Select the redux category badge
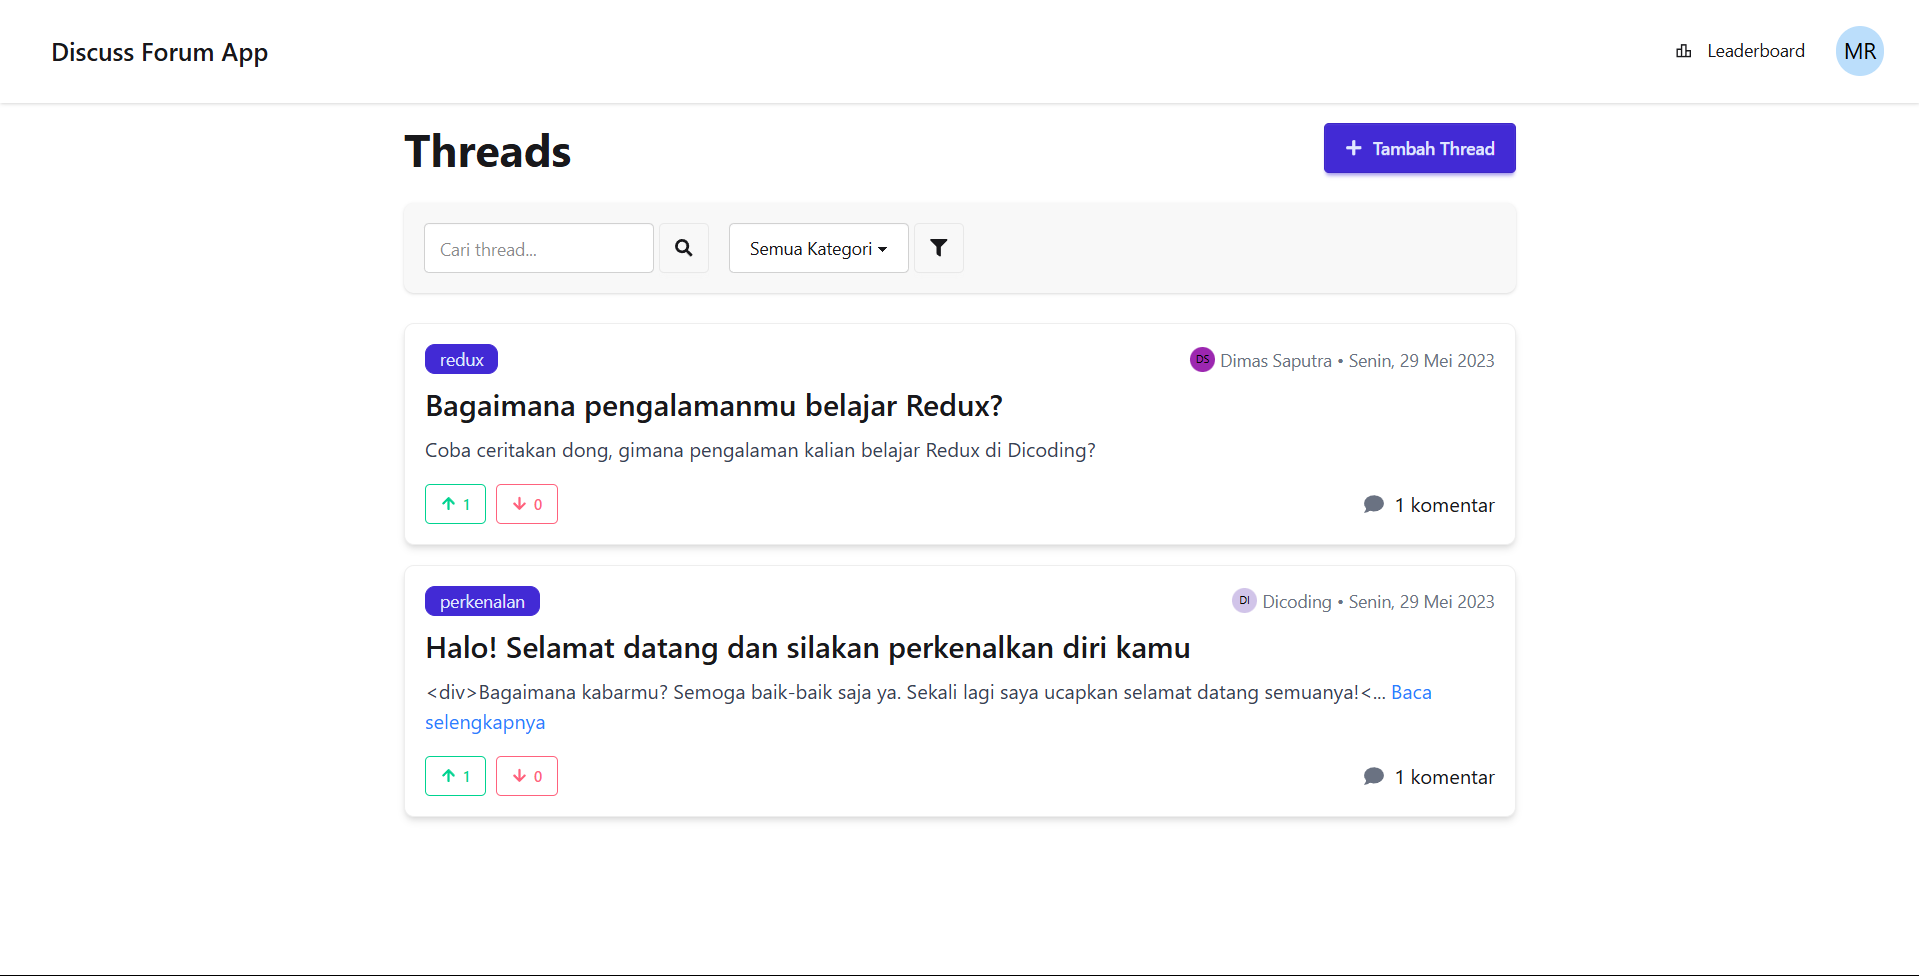 pos(461,359)
